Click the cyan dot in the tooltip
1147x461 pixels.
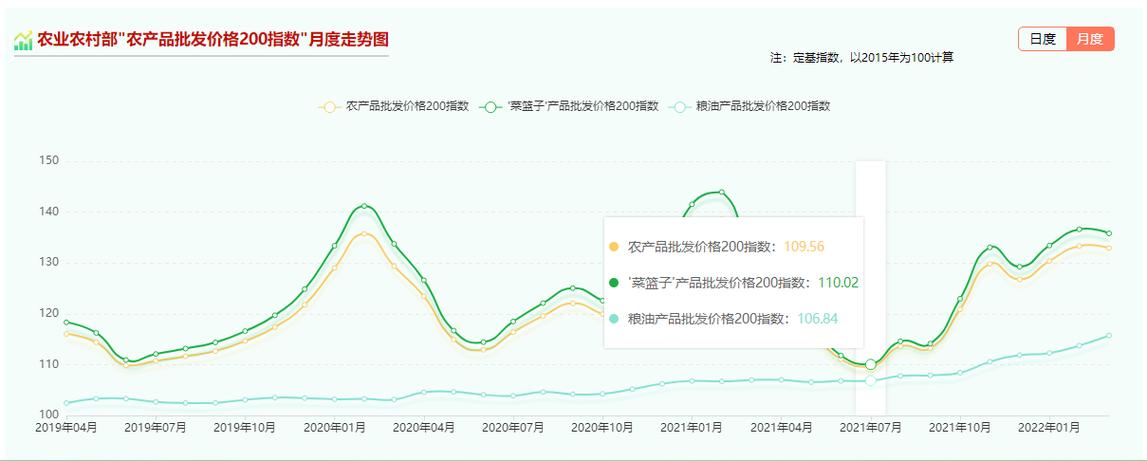(x=614, y=318)
